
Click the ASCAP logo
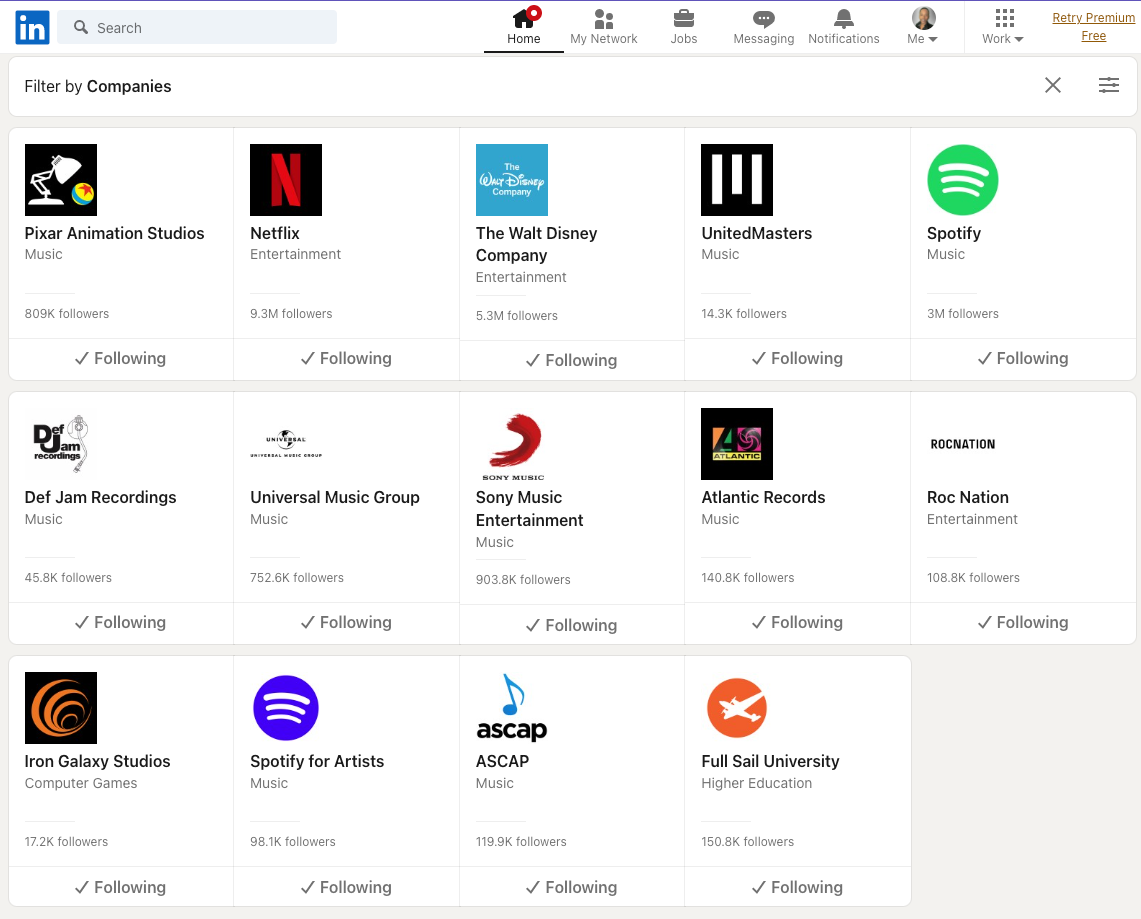(511, 708)
